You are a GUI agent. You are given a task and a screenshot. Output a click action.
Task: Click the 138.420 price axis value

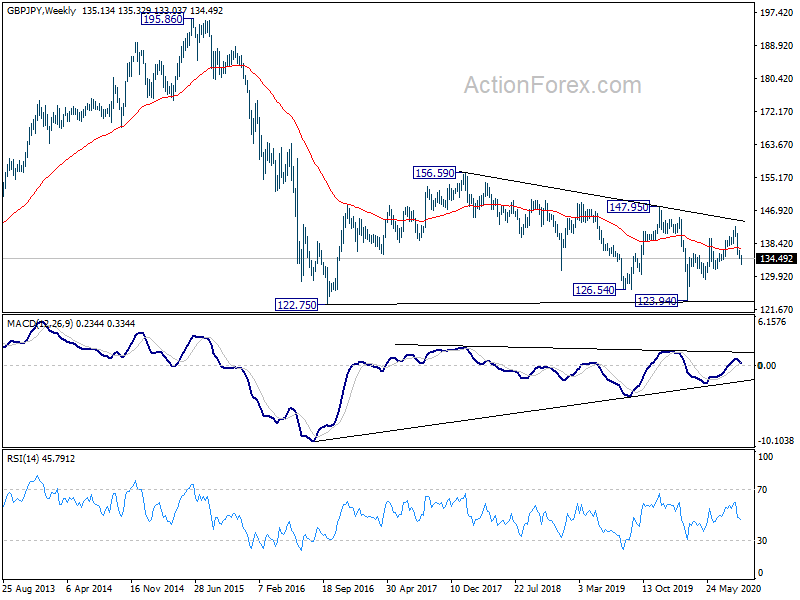[776, 243]
